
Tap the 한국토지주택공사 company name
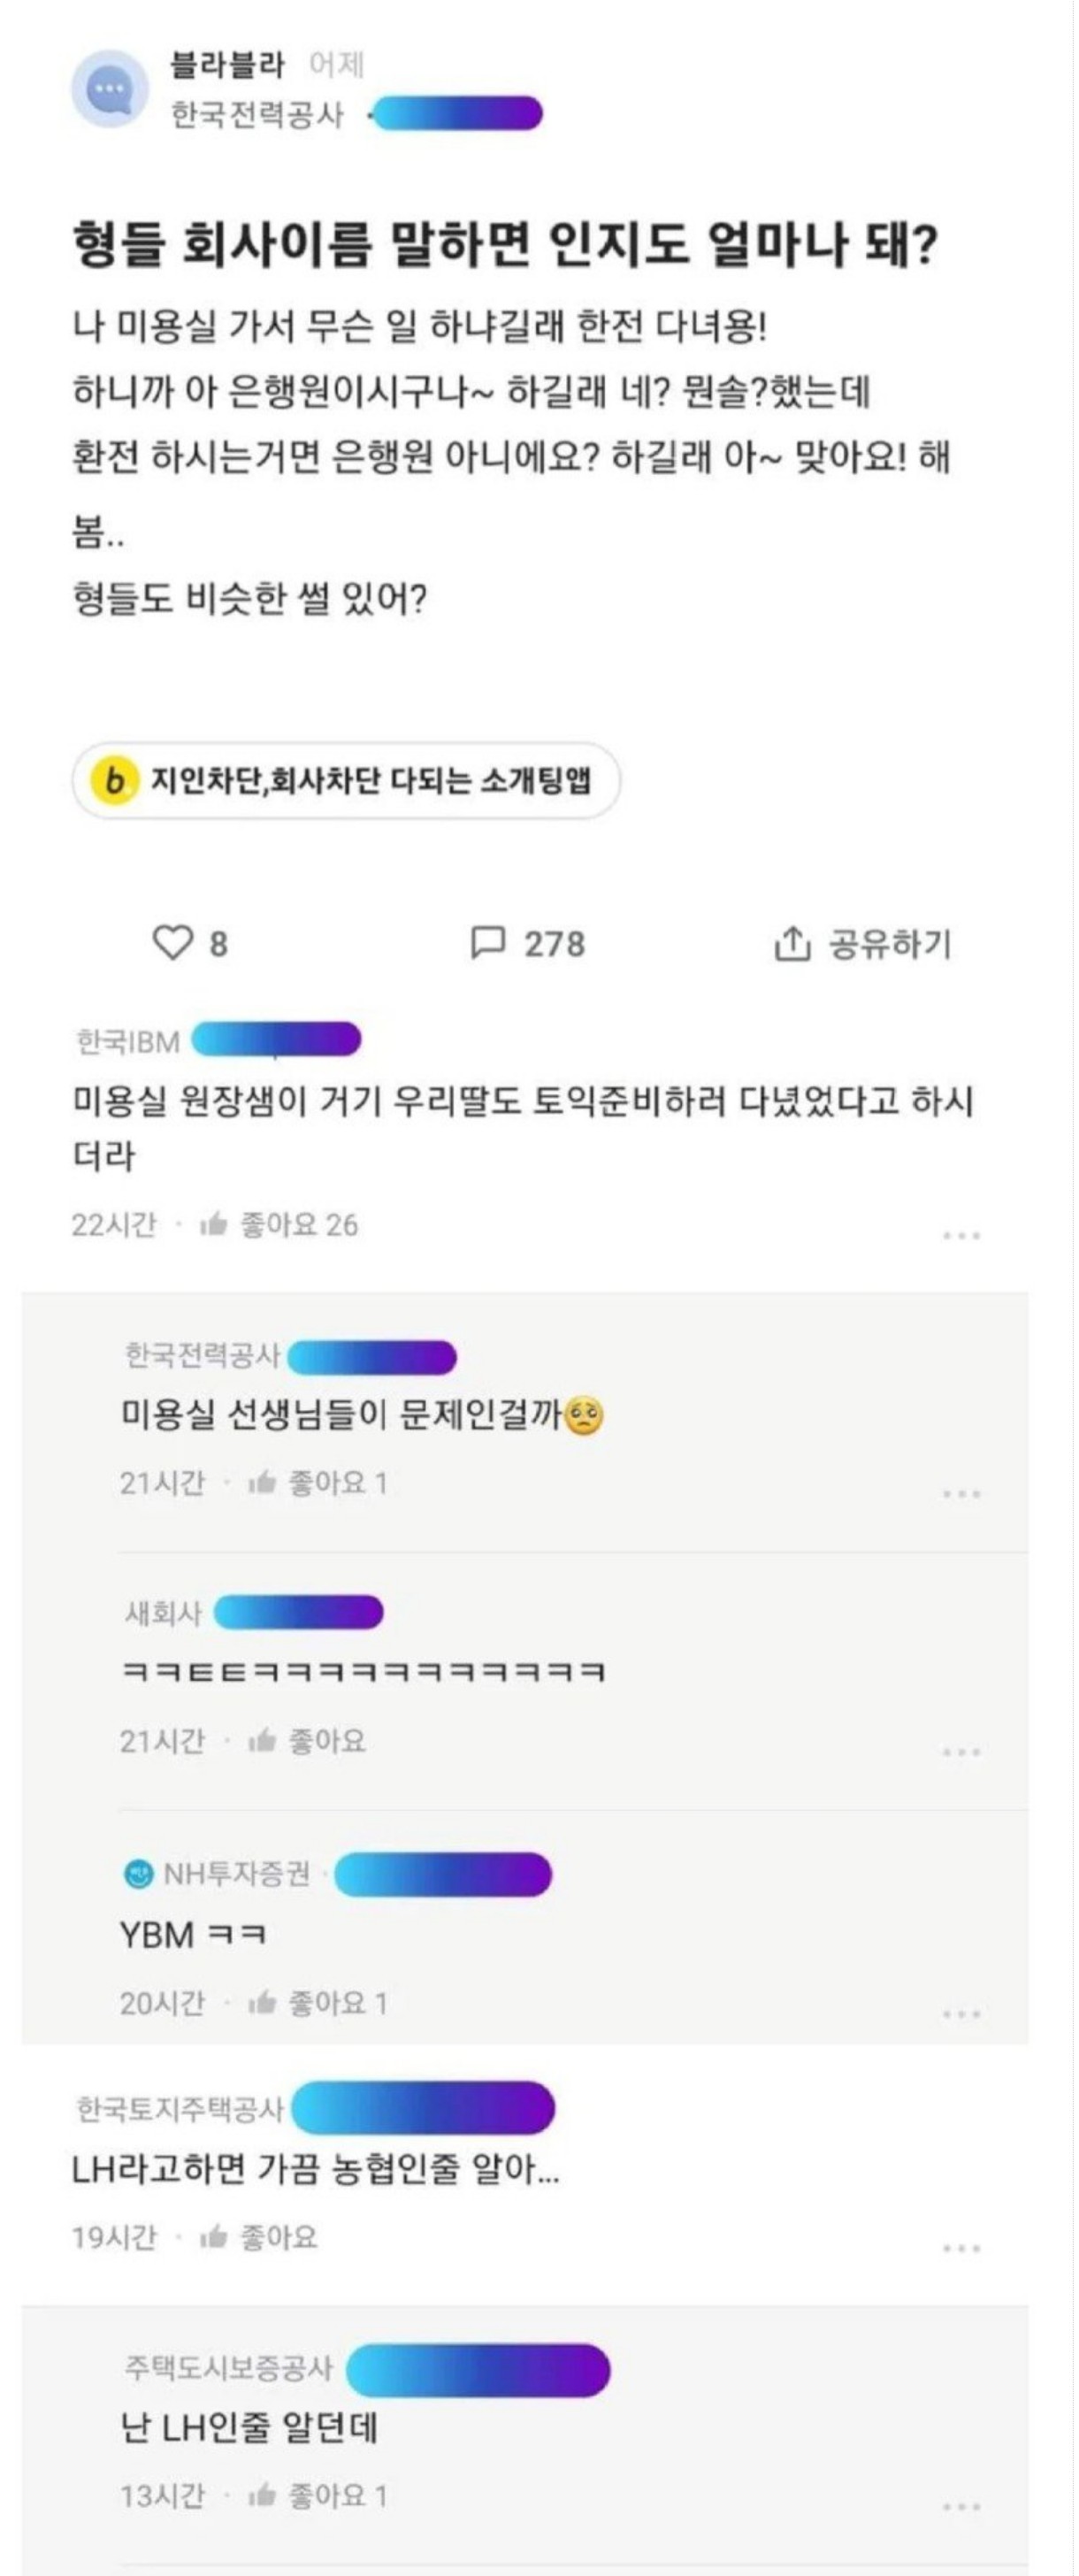pos(180,2109)
